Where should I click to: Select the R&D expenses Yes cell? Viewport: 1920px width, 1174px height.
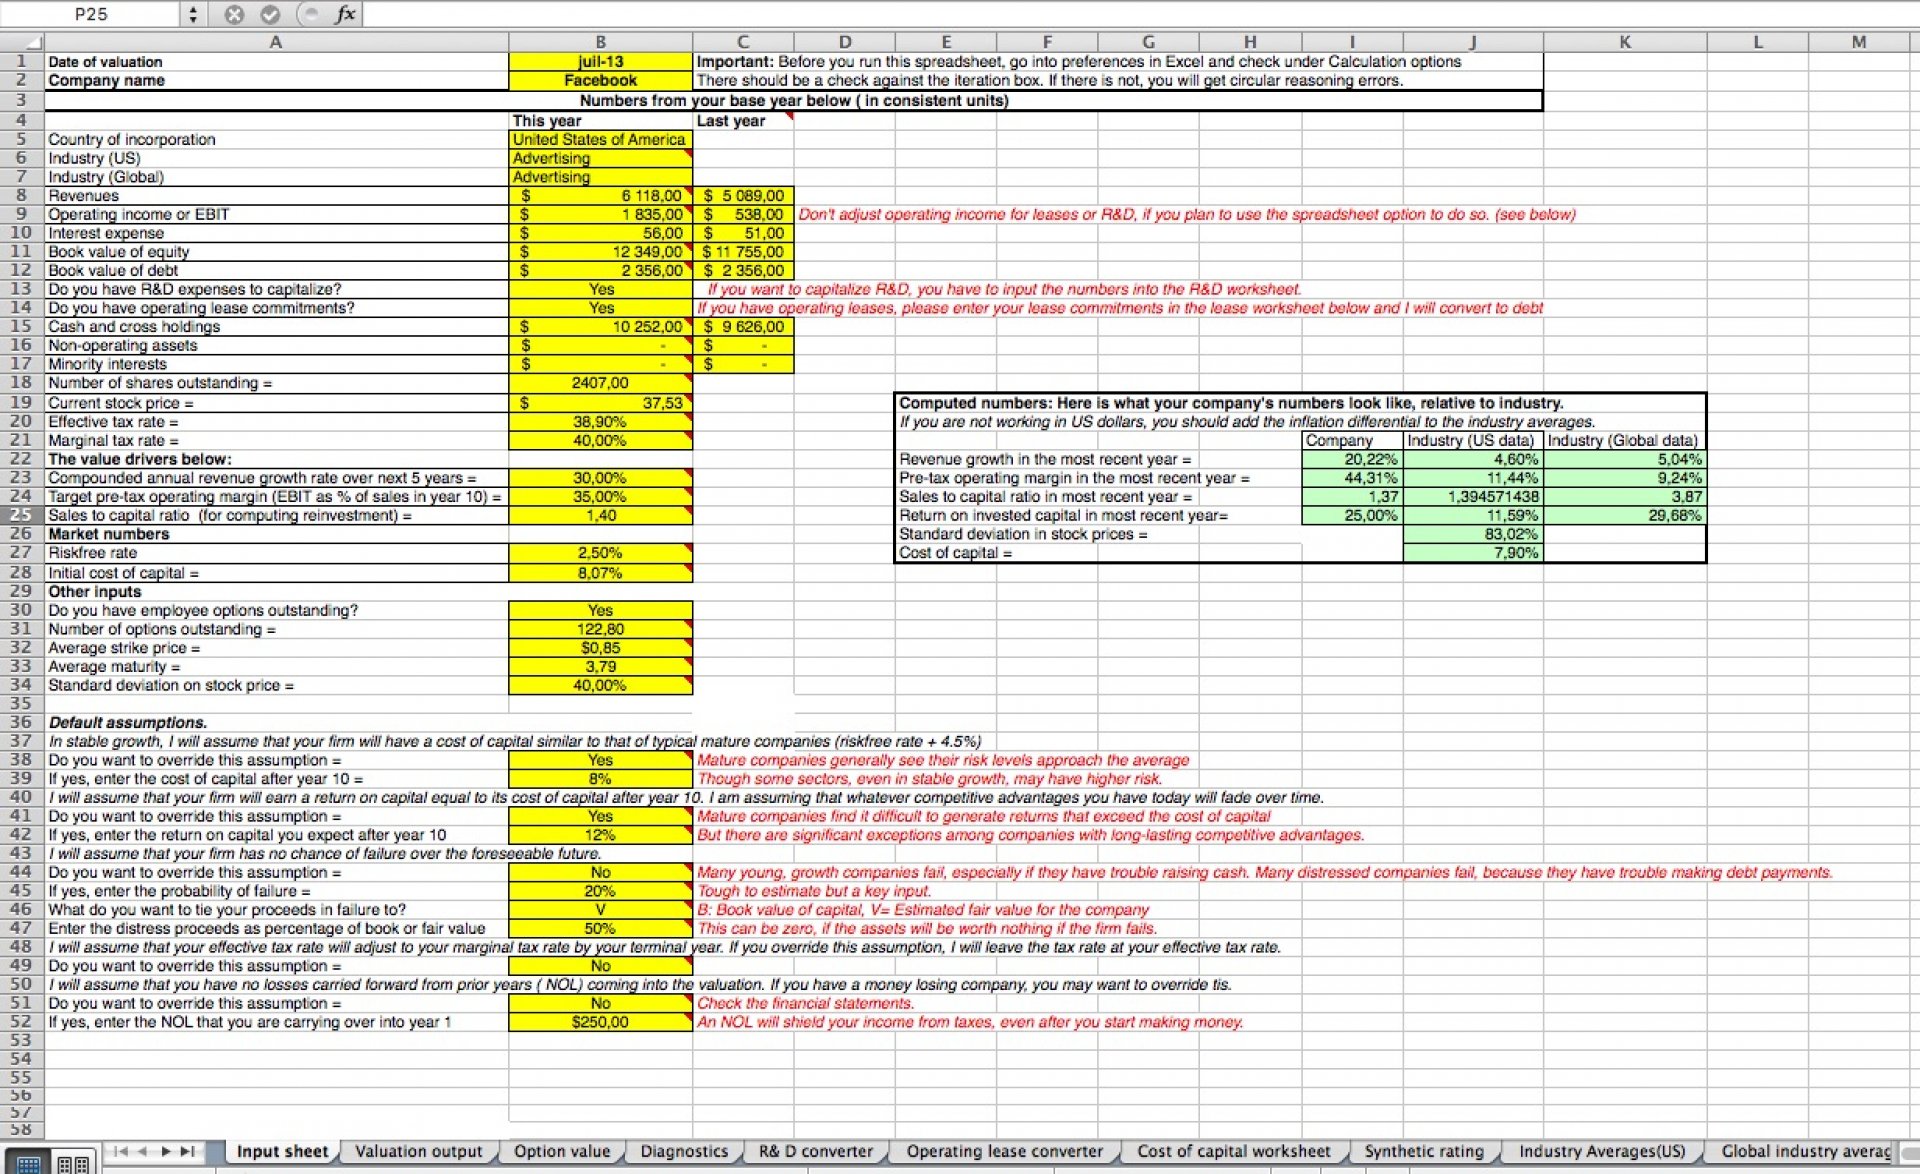(600, 289)
